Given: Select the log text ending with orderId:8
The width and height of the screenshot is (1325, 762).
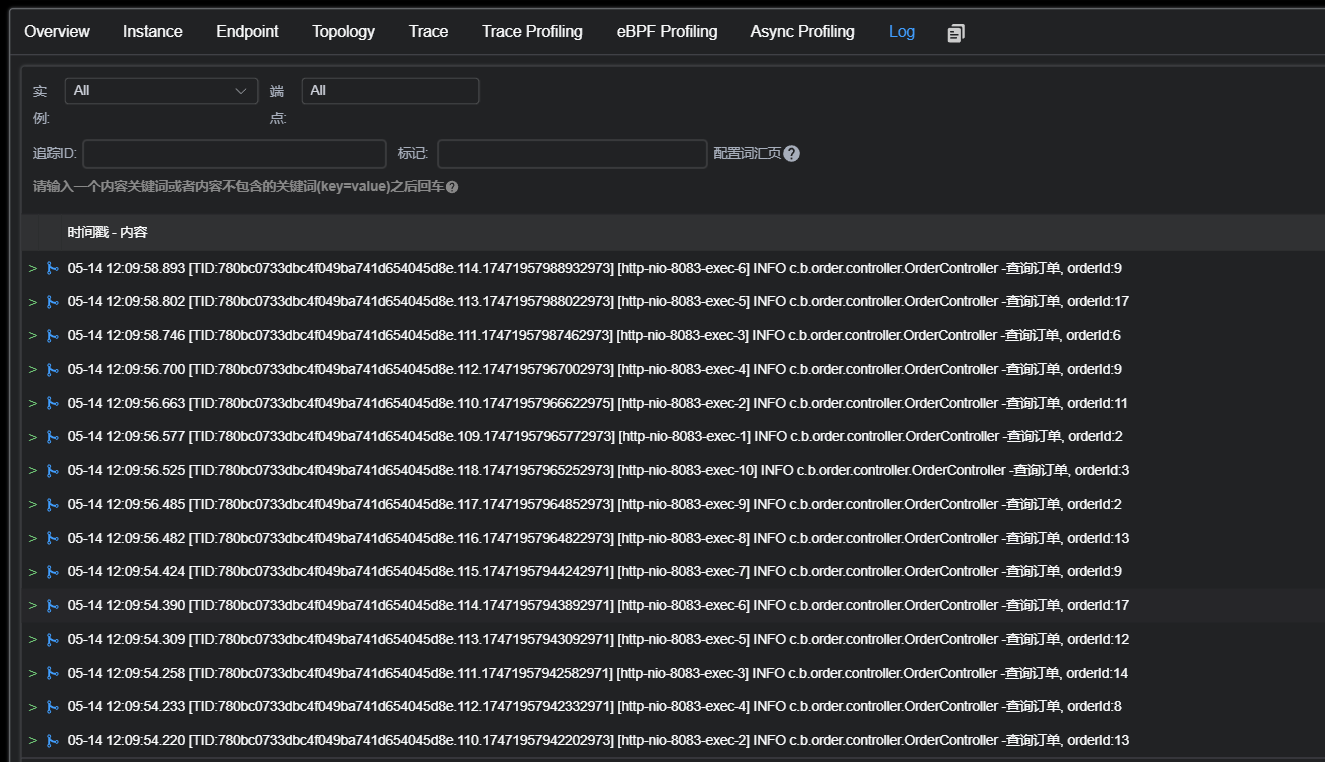Looking at the screenshot, I should (x=594, y=707).
